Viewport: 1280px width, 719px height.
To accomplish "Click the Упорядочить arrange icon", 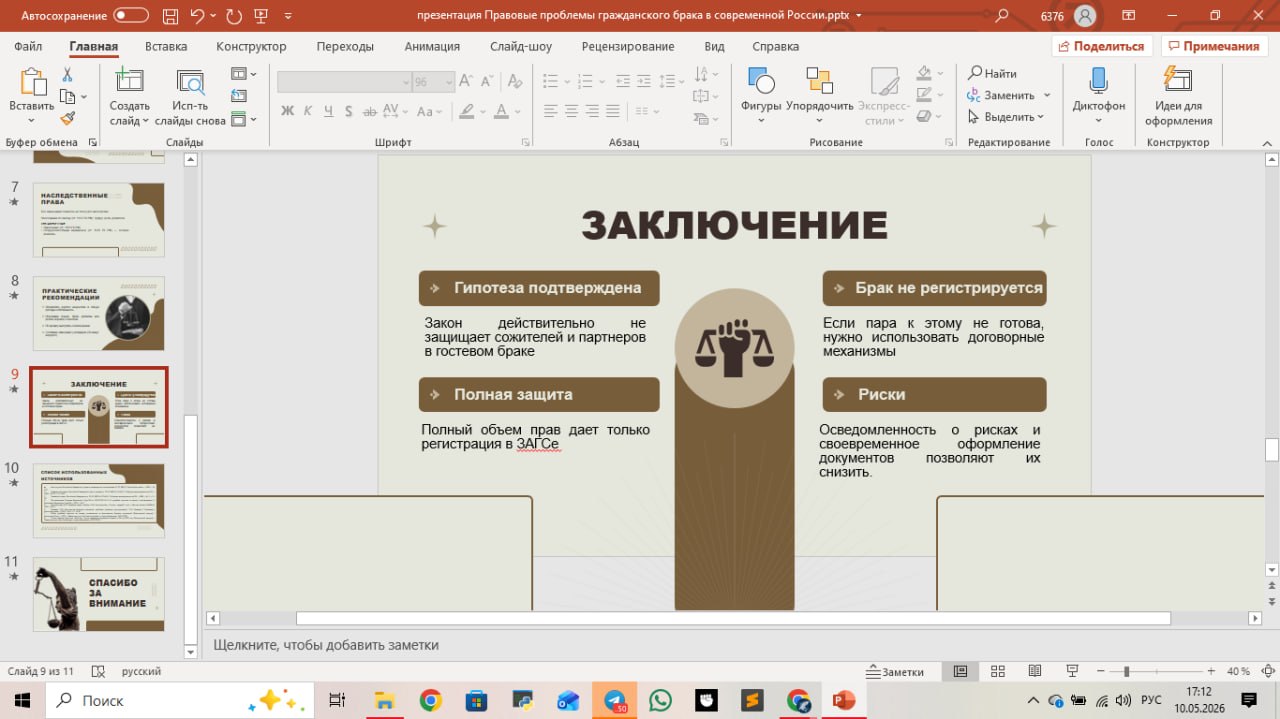I will pos(819,82).
